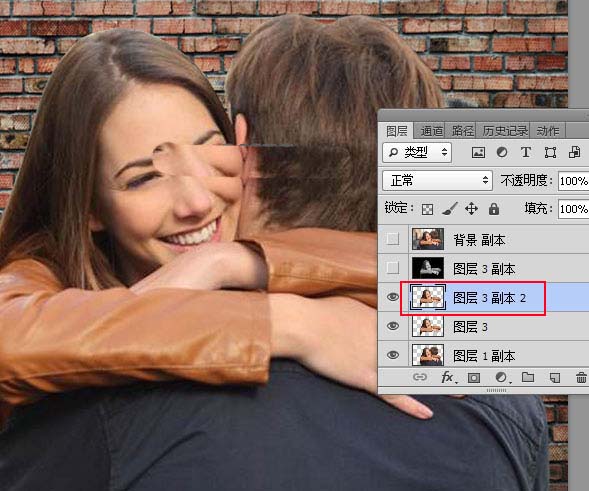Hide the 图层 3 副本 2 layer eye

tap(393, 297)
